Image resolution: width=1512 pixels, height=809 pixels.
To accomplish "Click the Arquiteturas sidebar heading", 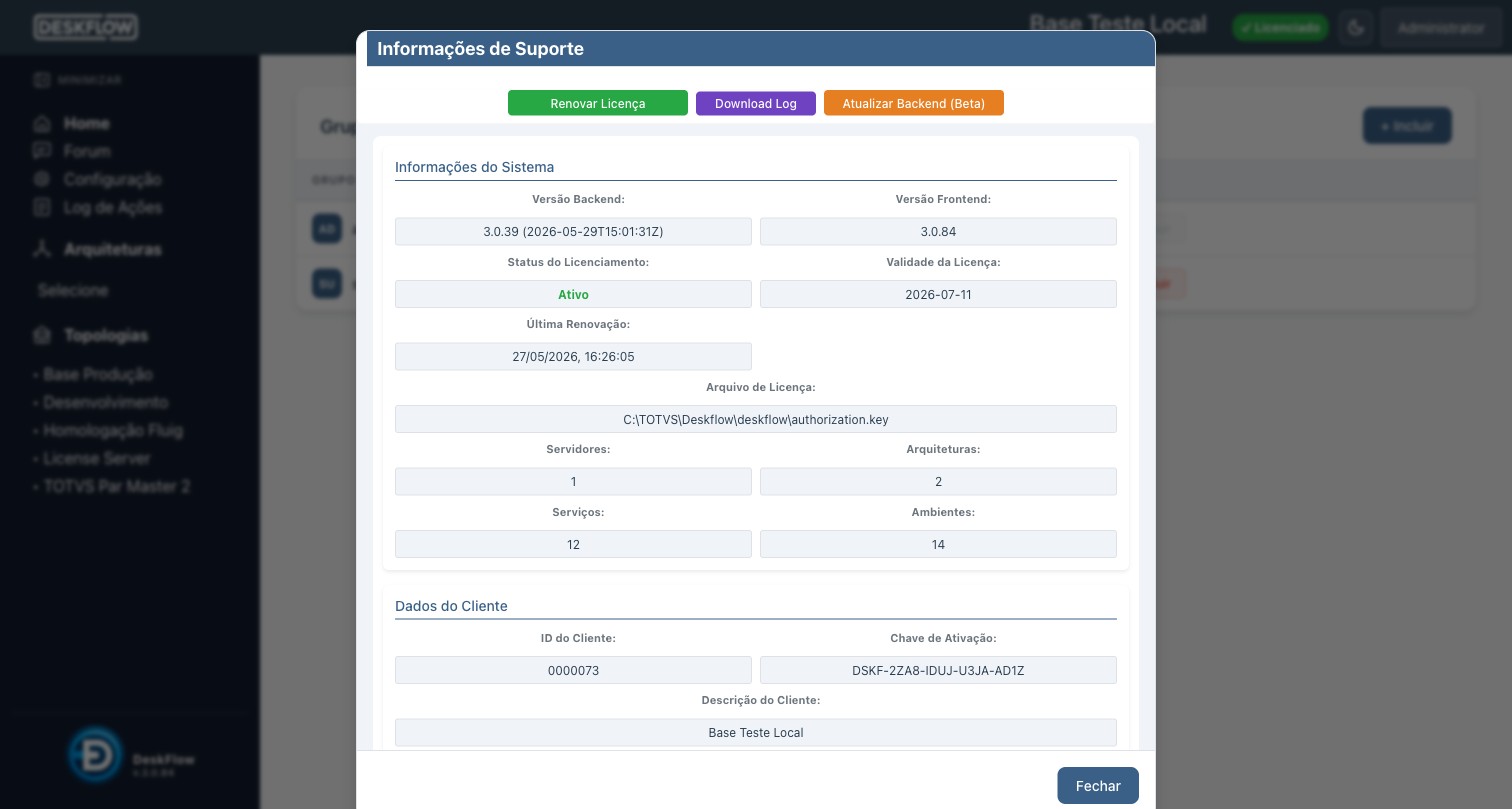I will pos(113,249).
